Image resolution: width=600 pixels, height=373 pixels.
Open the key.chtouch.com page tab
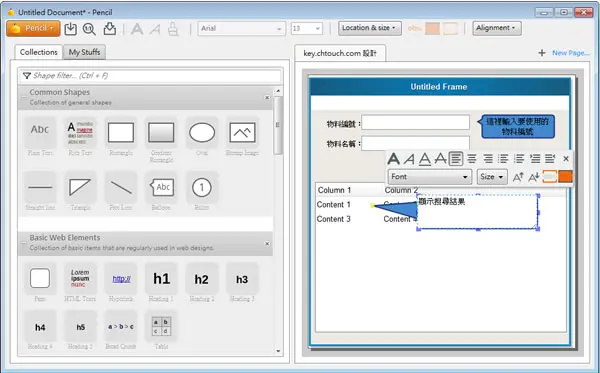tap(340, 53)
